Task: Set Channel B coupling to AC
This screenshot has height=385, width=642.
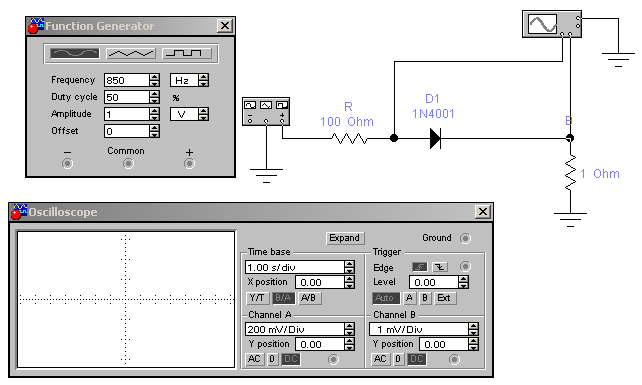Action: pyautogui.click(x=380, y=359)
